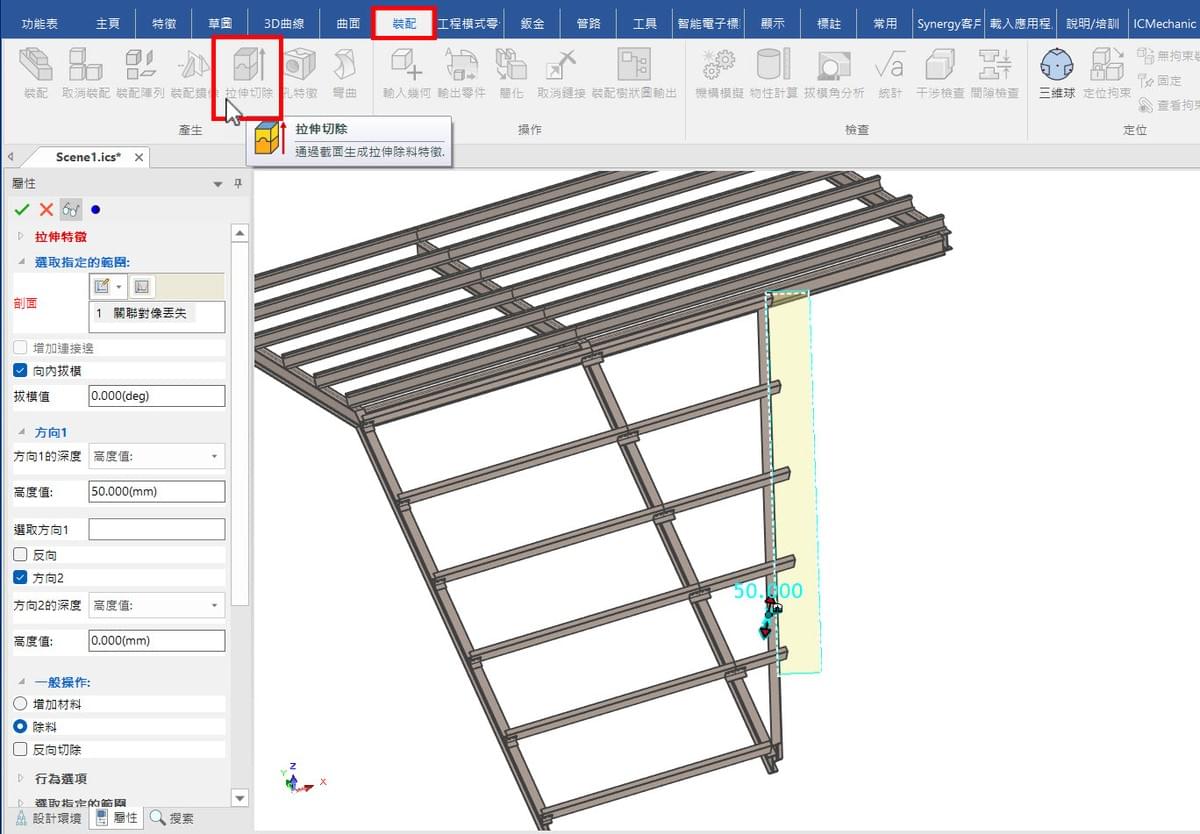
Task: Select the 三維球 TriBall tool
Action: click(1057, 66)
